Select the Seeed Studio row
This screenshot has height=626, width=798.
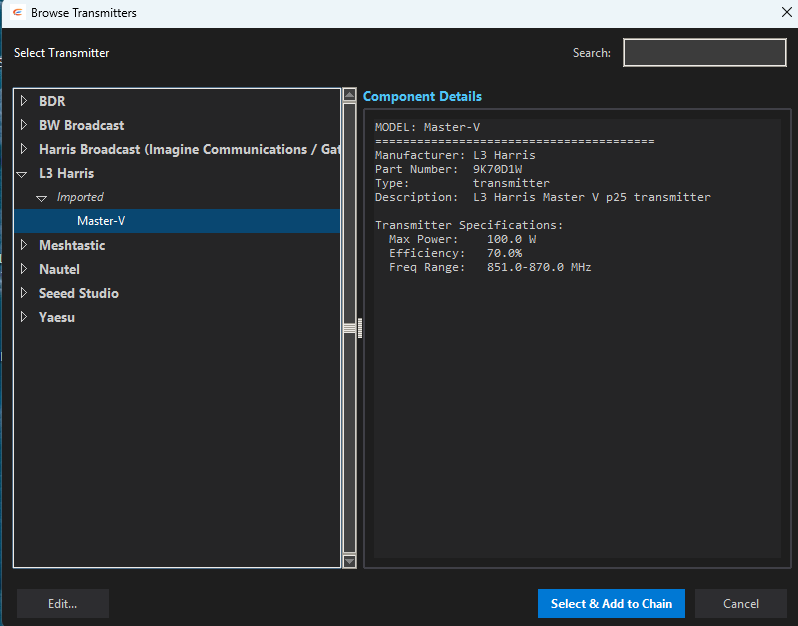point(177,293)
